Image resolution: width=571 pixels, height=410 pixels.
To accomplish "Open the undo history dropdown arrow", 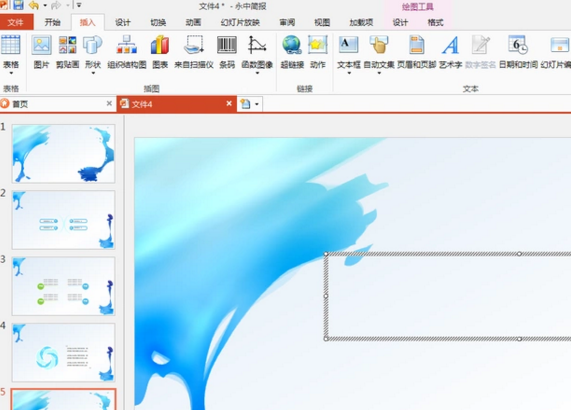I will point(45,5).
